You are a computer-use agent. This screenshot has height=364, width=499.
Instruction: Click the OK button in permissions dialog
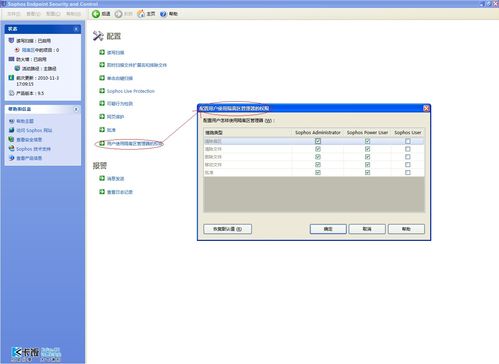click(328, 229)
